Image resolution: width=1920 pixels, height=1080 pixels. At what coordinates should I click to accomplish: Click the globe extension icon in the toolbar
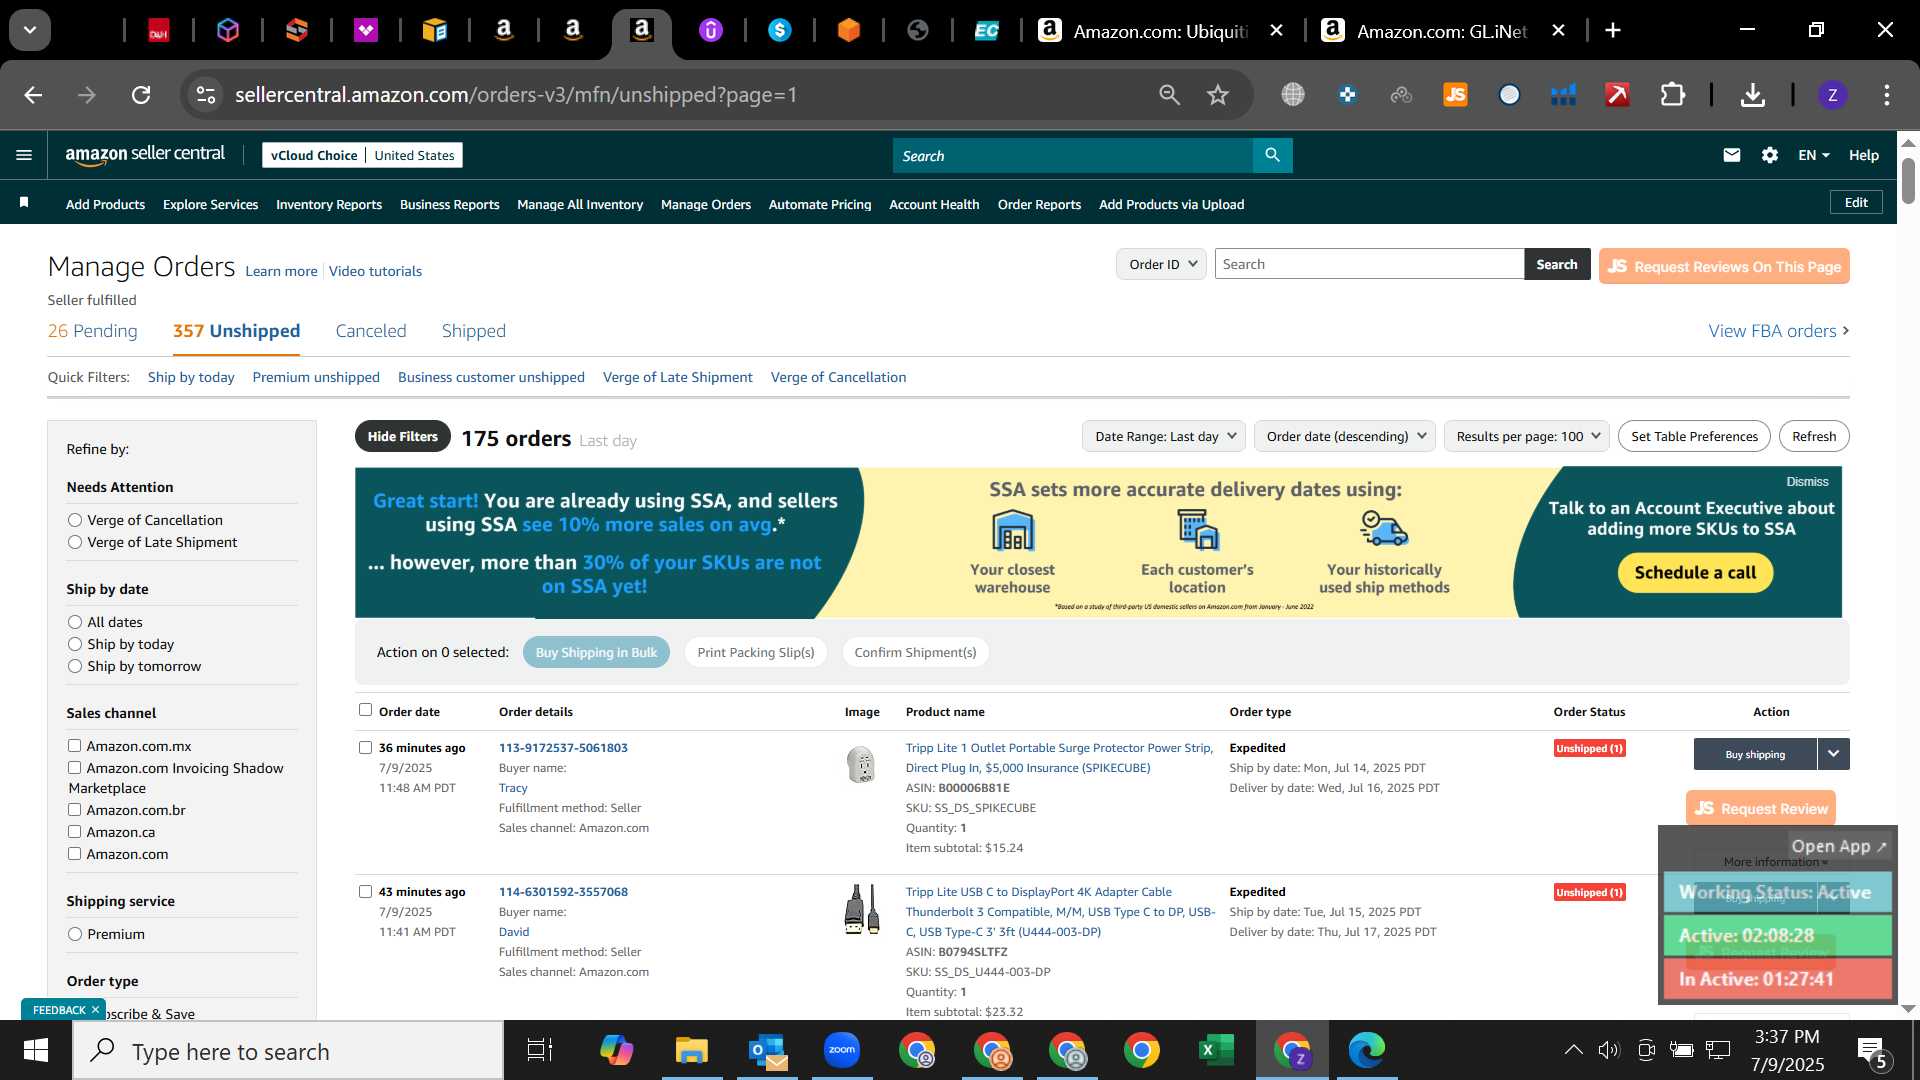click(x=1293, y=95)
